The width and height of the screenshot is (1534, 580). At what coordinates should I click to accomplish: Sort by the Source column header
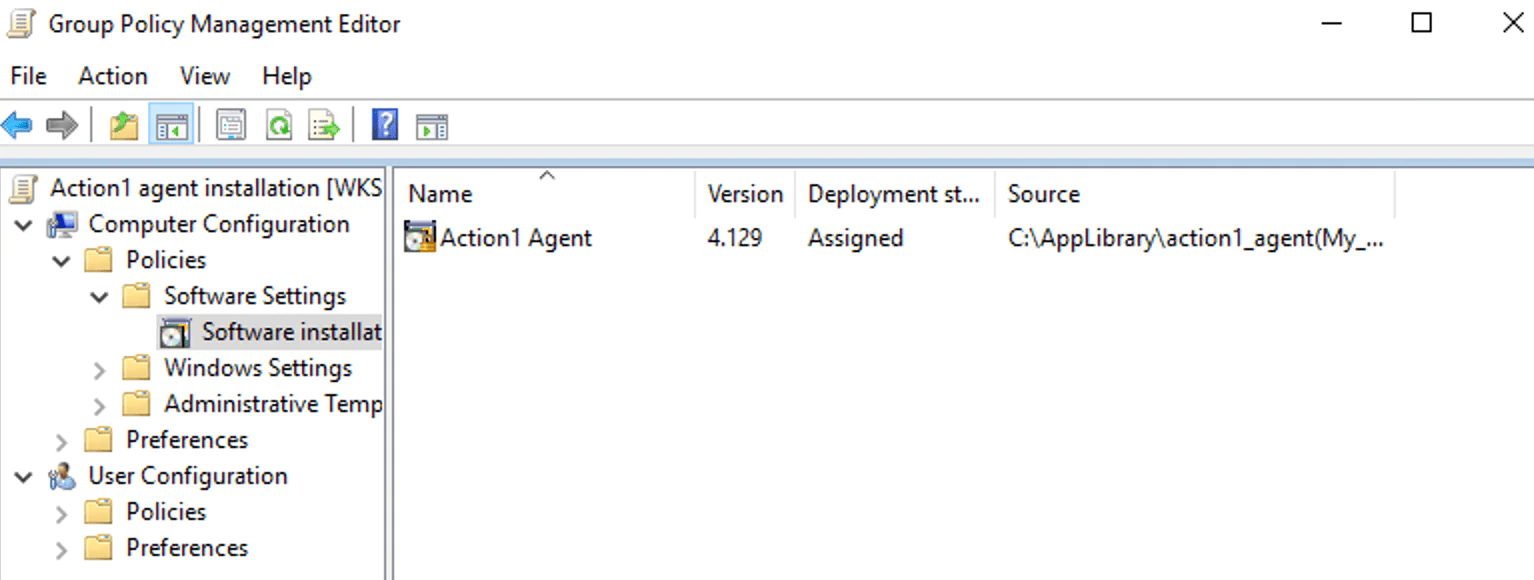pyautogui.click(x=1195, y=194)
